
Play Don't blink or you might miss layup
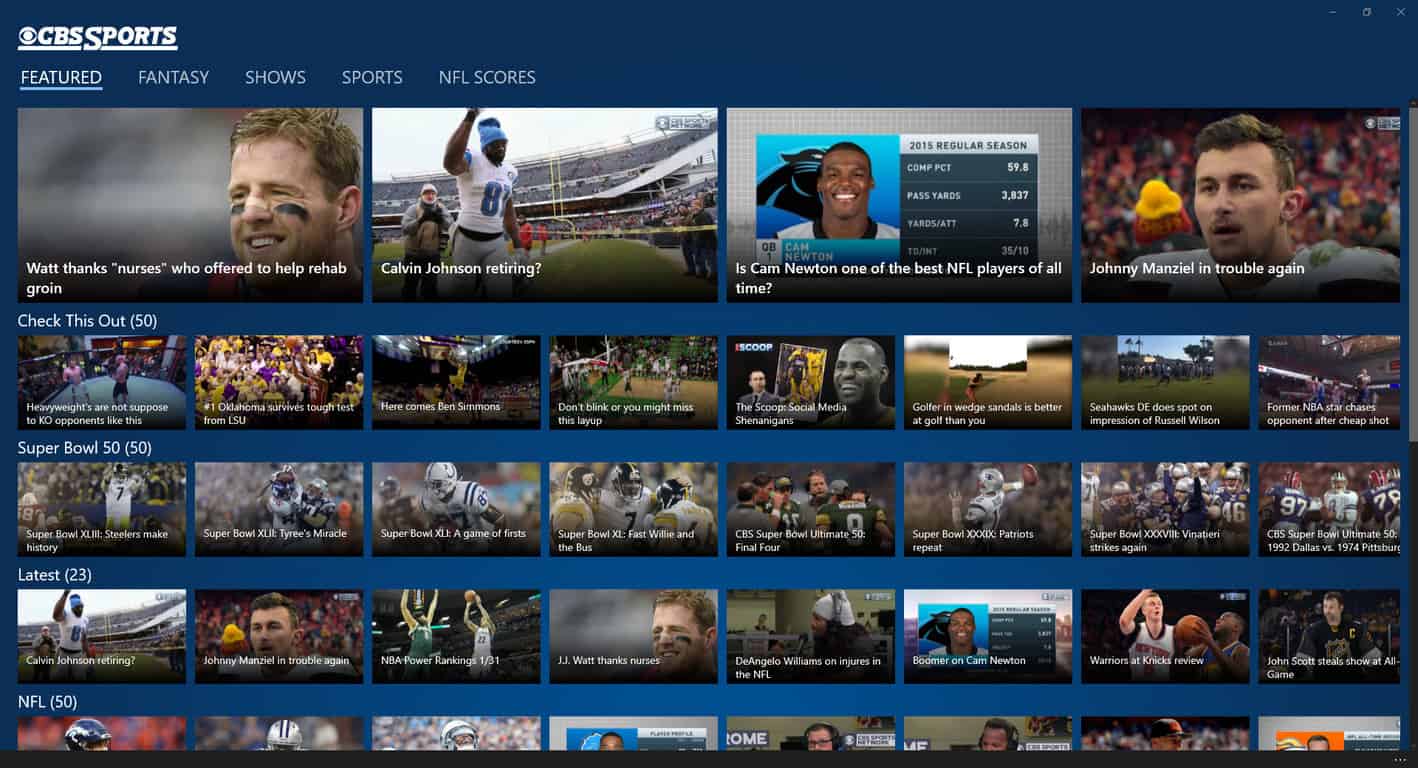tap(633, 382)
